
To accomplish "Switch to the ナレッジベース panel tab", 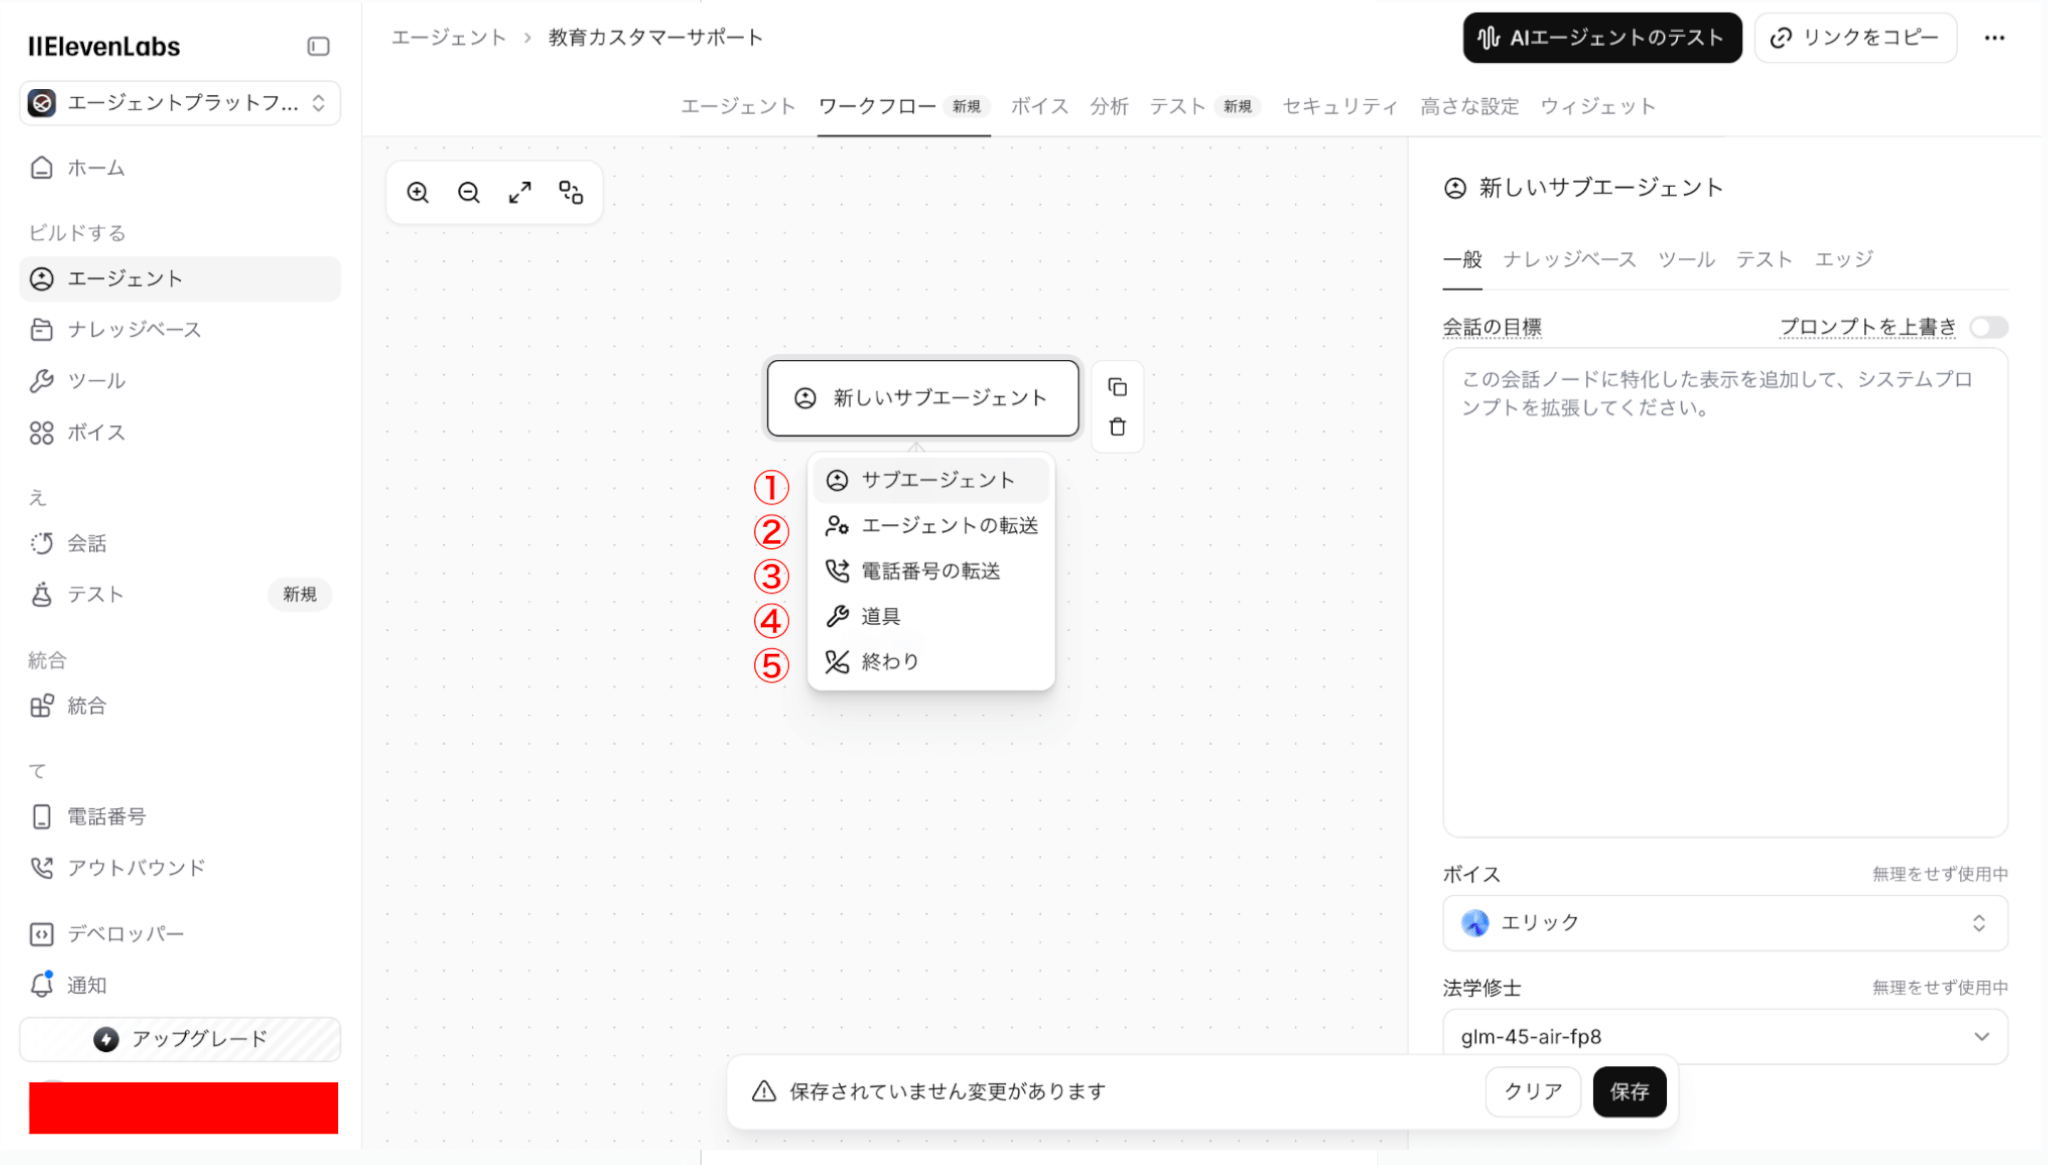I will click(x=1569, y=259).
